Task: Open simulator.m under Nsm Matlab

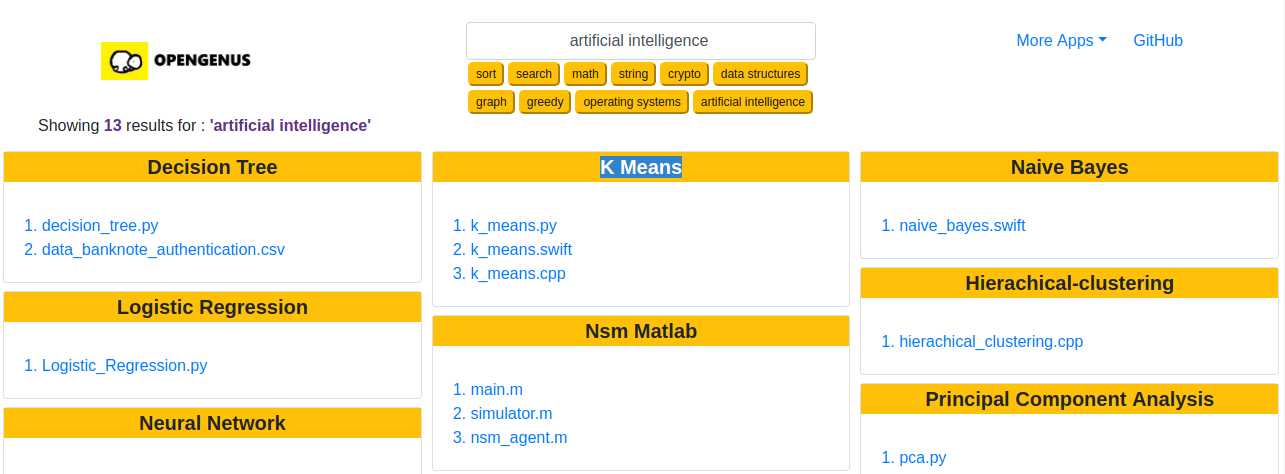Action: (x=511, y=414)
